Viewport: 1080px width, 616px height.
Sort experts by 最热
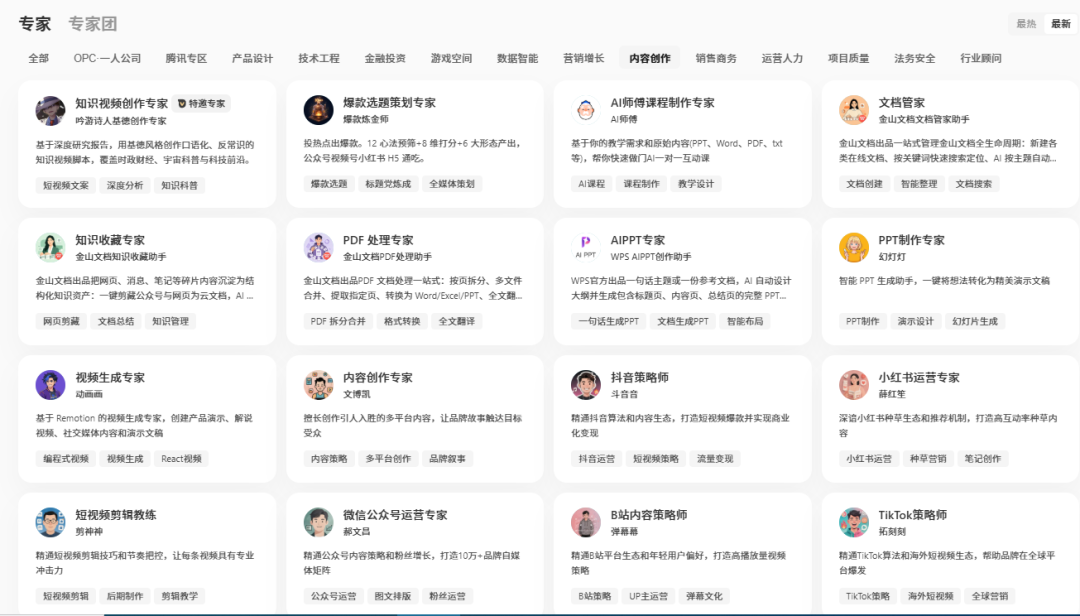click(1026, 23)
